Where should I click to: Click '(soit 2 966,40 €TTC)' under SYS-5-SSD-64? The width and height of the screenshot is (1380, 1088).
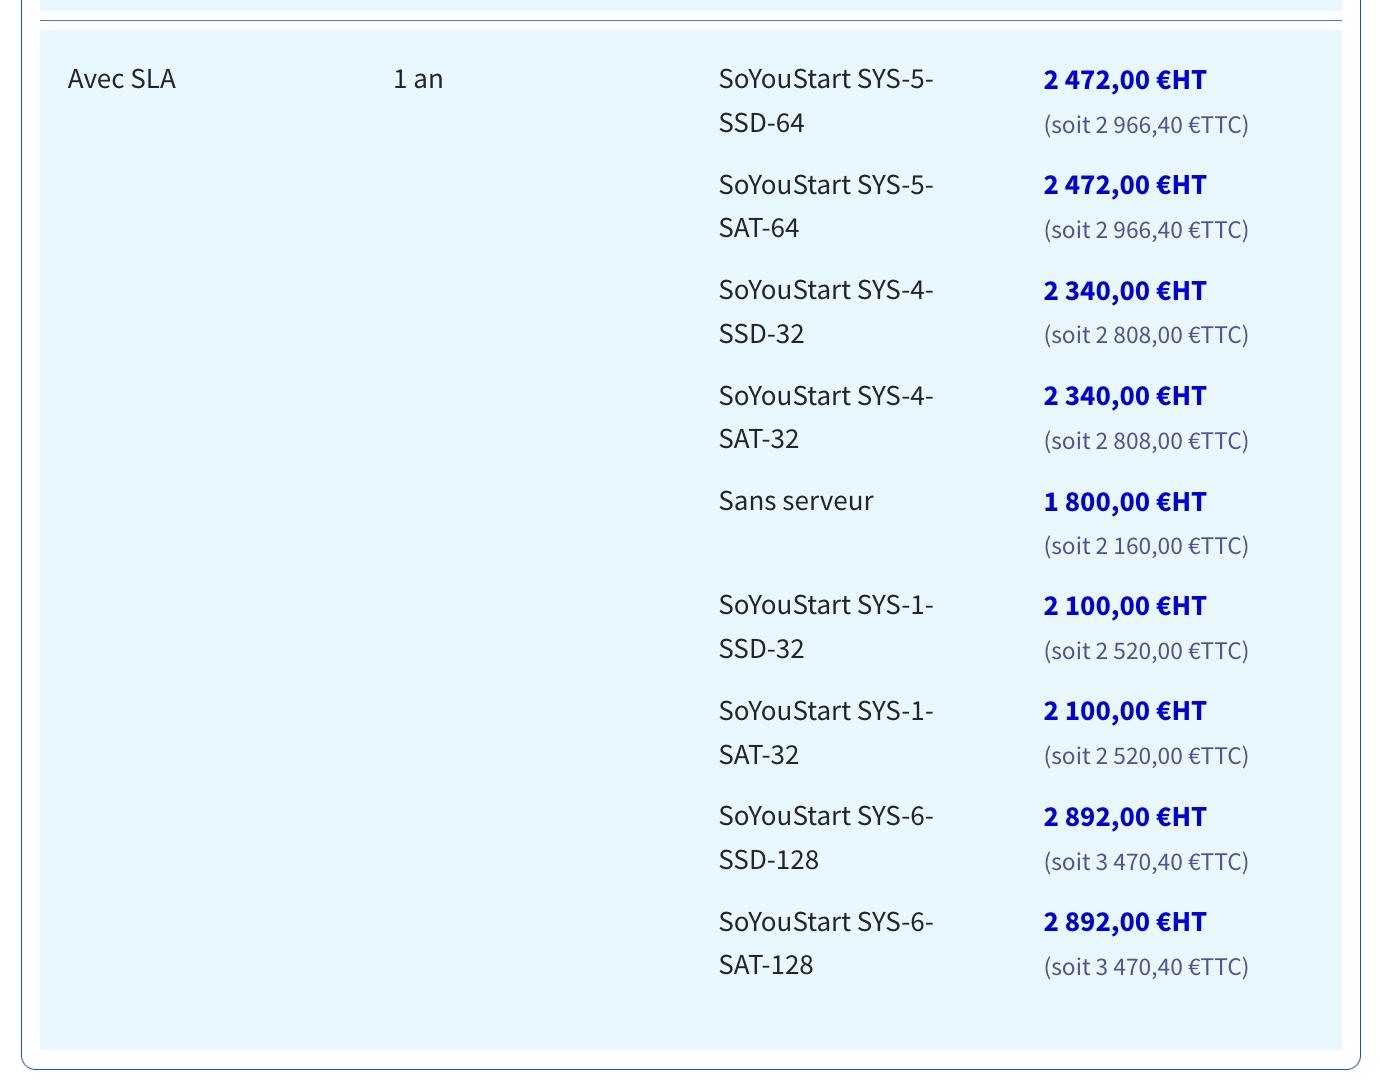tap(1146, 125)
